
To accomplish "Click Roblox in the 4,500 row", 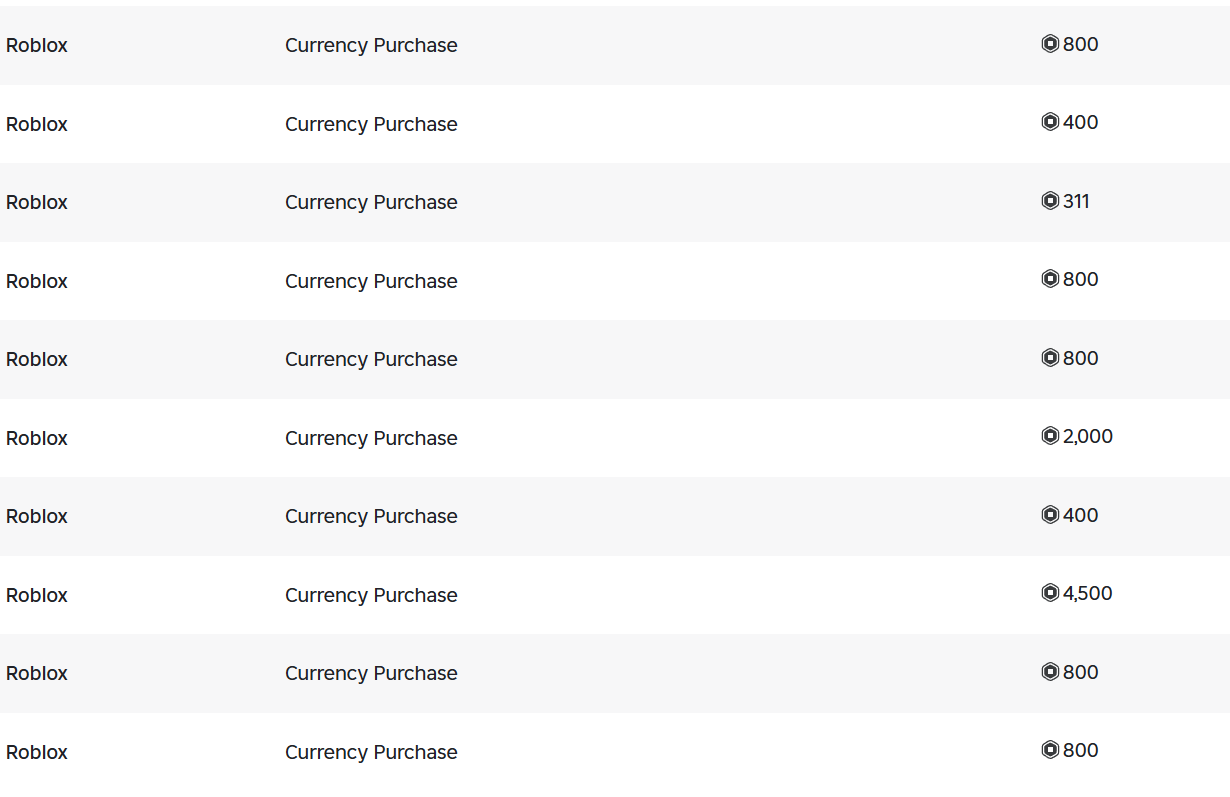I will tap(37, 595).
